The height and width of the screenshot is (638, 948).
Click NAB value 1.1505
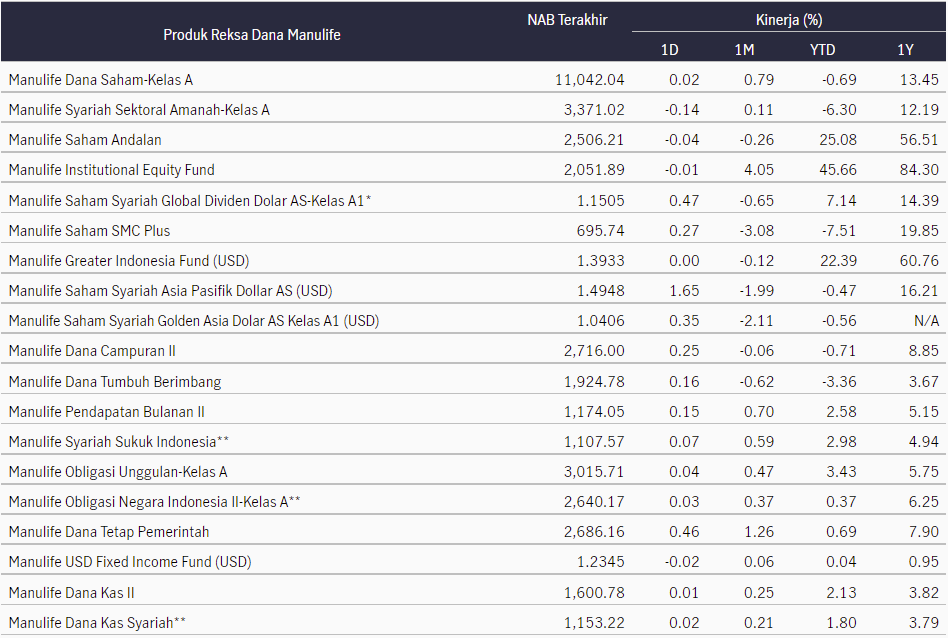[600, 200]
